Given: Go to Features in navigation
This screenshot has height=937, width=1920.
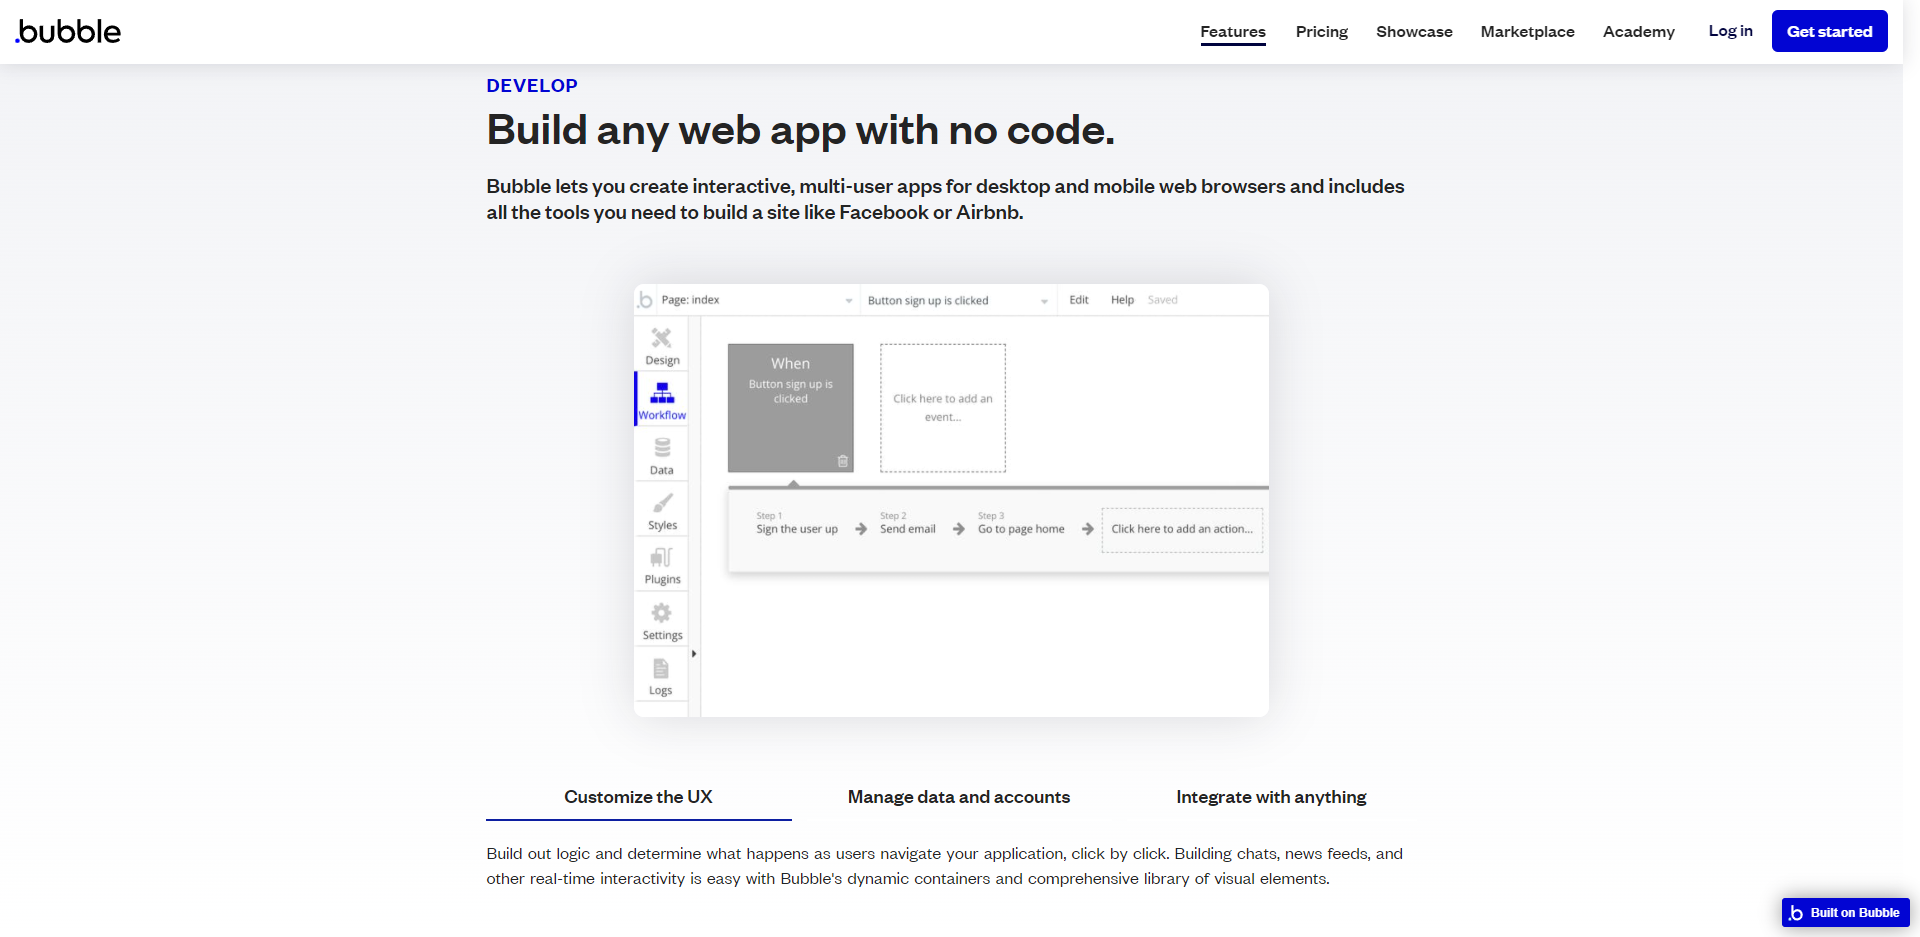Looking at the screenshot, I should (1233, 32).
